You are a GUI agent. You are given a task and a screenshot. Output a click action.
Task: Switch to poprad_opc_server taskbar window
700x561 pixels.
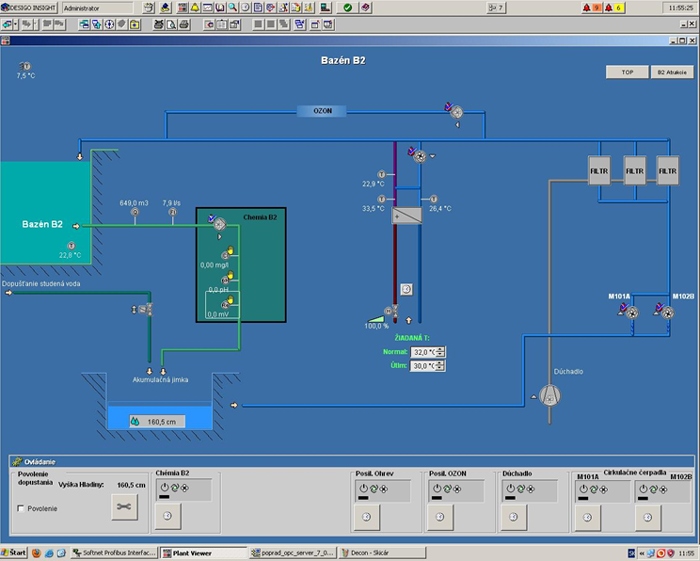(292, 553)
